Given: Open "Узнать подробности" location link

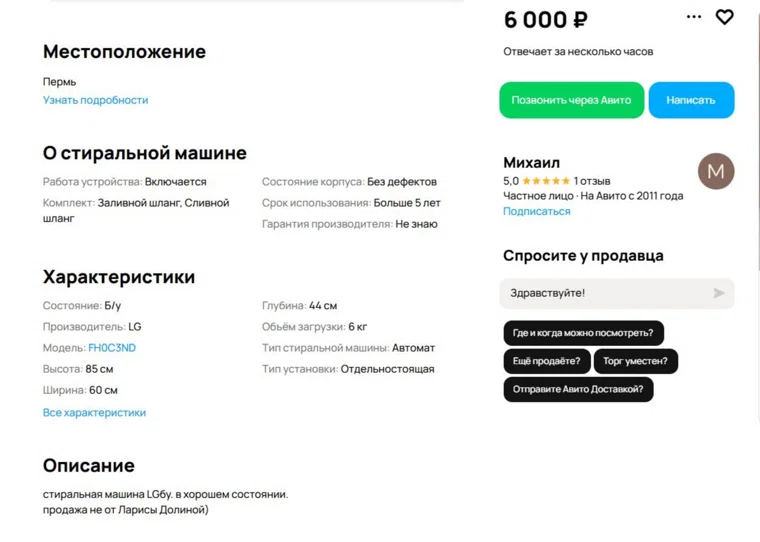Looking at the screenshot, I should tap(95, 100).
